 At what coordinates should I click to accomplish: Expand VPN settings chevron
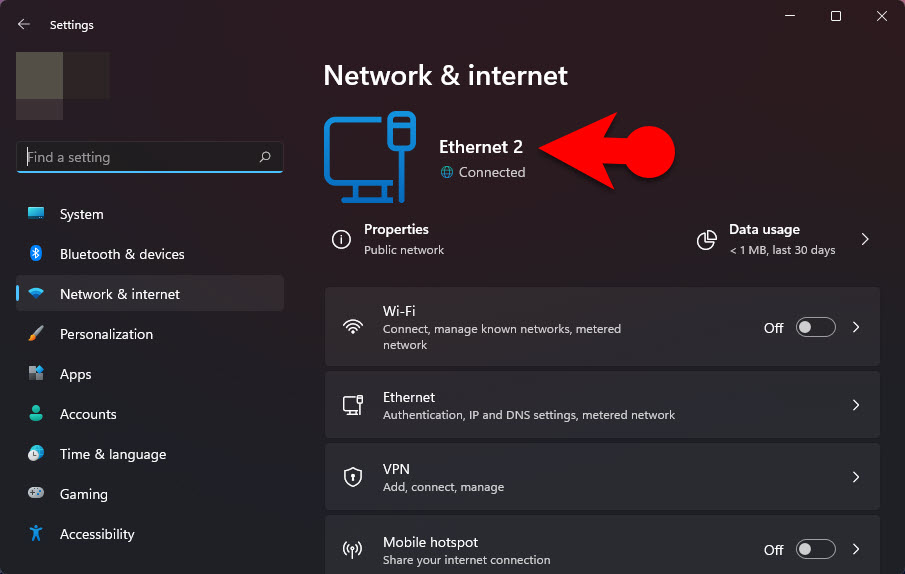click(x=856, y=477)
